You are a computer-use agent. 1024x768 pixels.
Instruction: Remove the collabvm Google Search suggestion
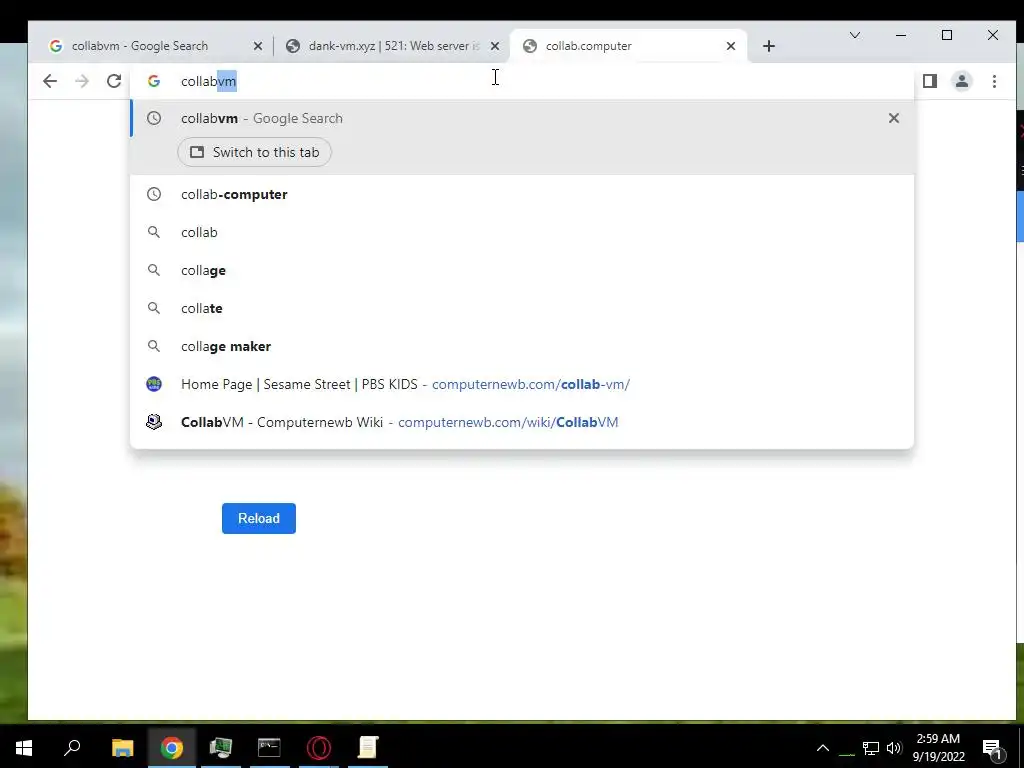coord(893,118)
